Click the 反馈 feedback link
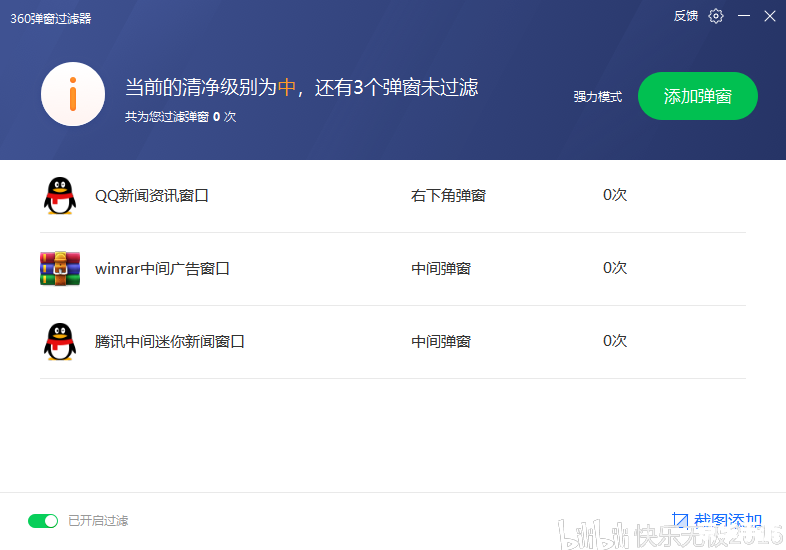 pyautogui.click(x=686, y=16)
